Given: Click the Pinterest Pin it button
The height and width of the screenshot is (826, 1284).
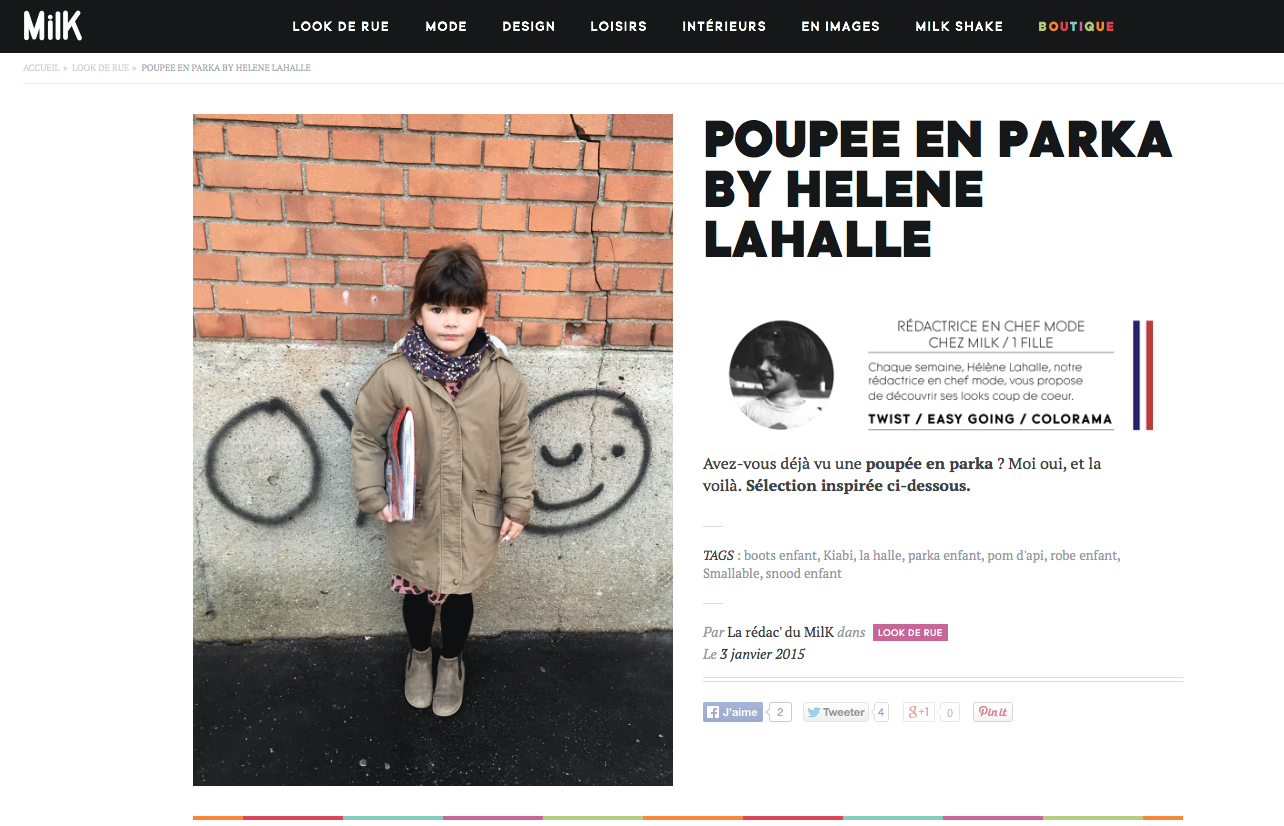Looking at the screenshot, I should 993,712.
